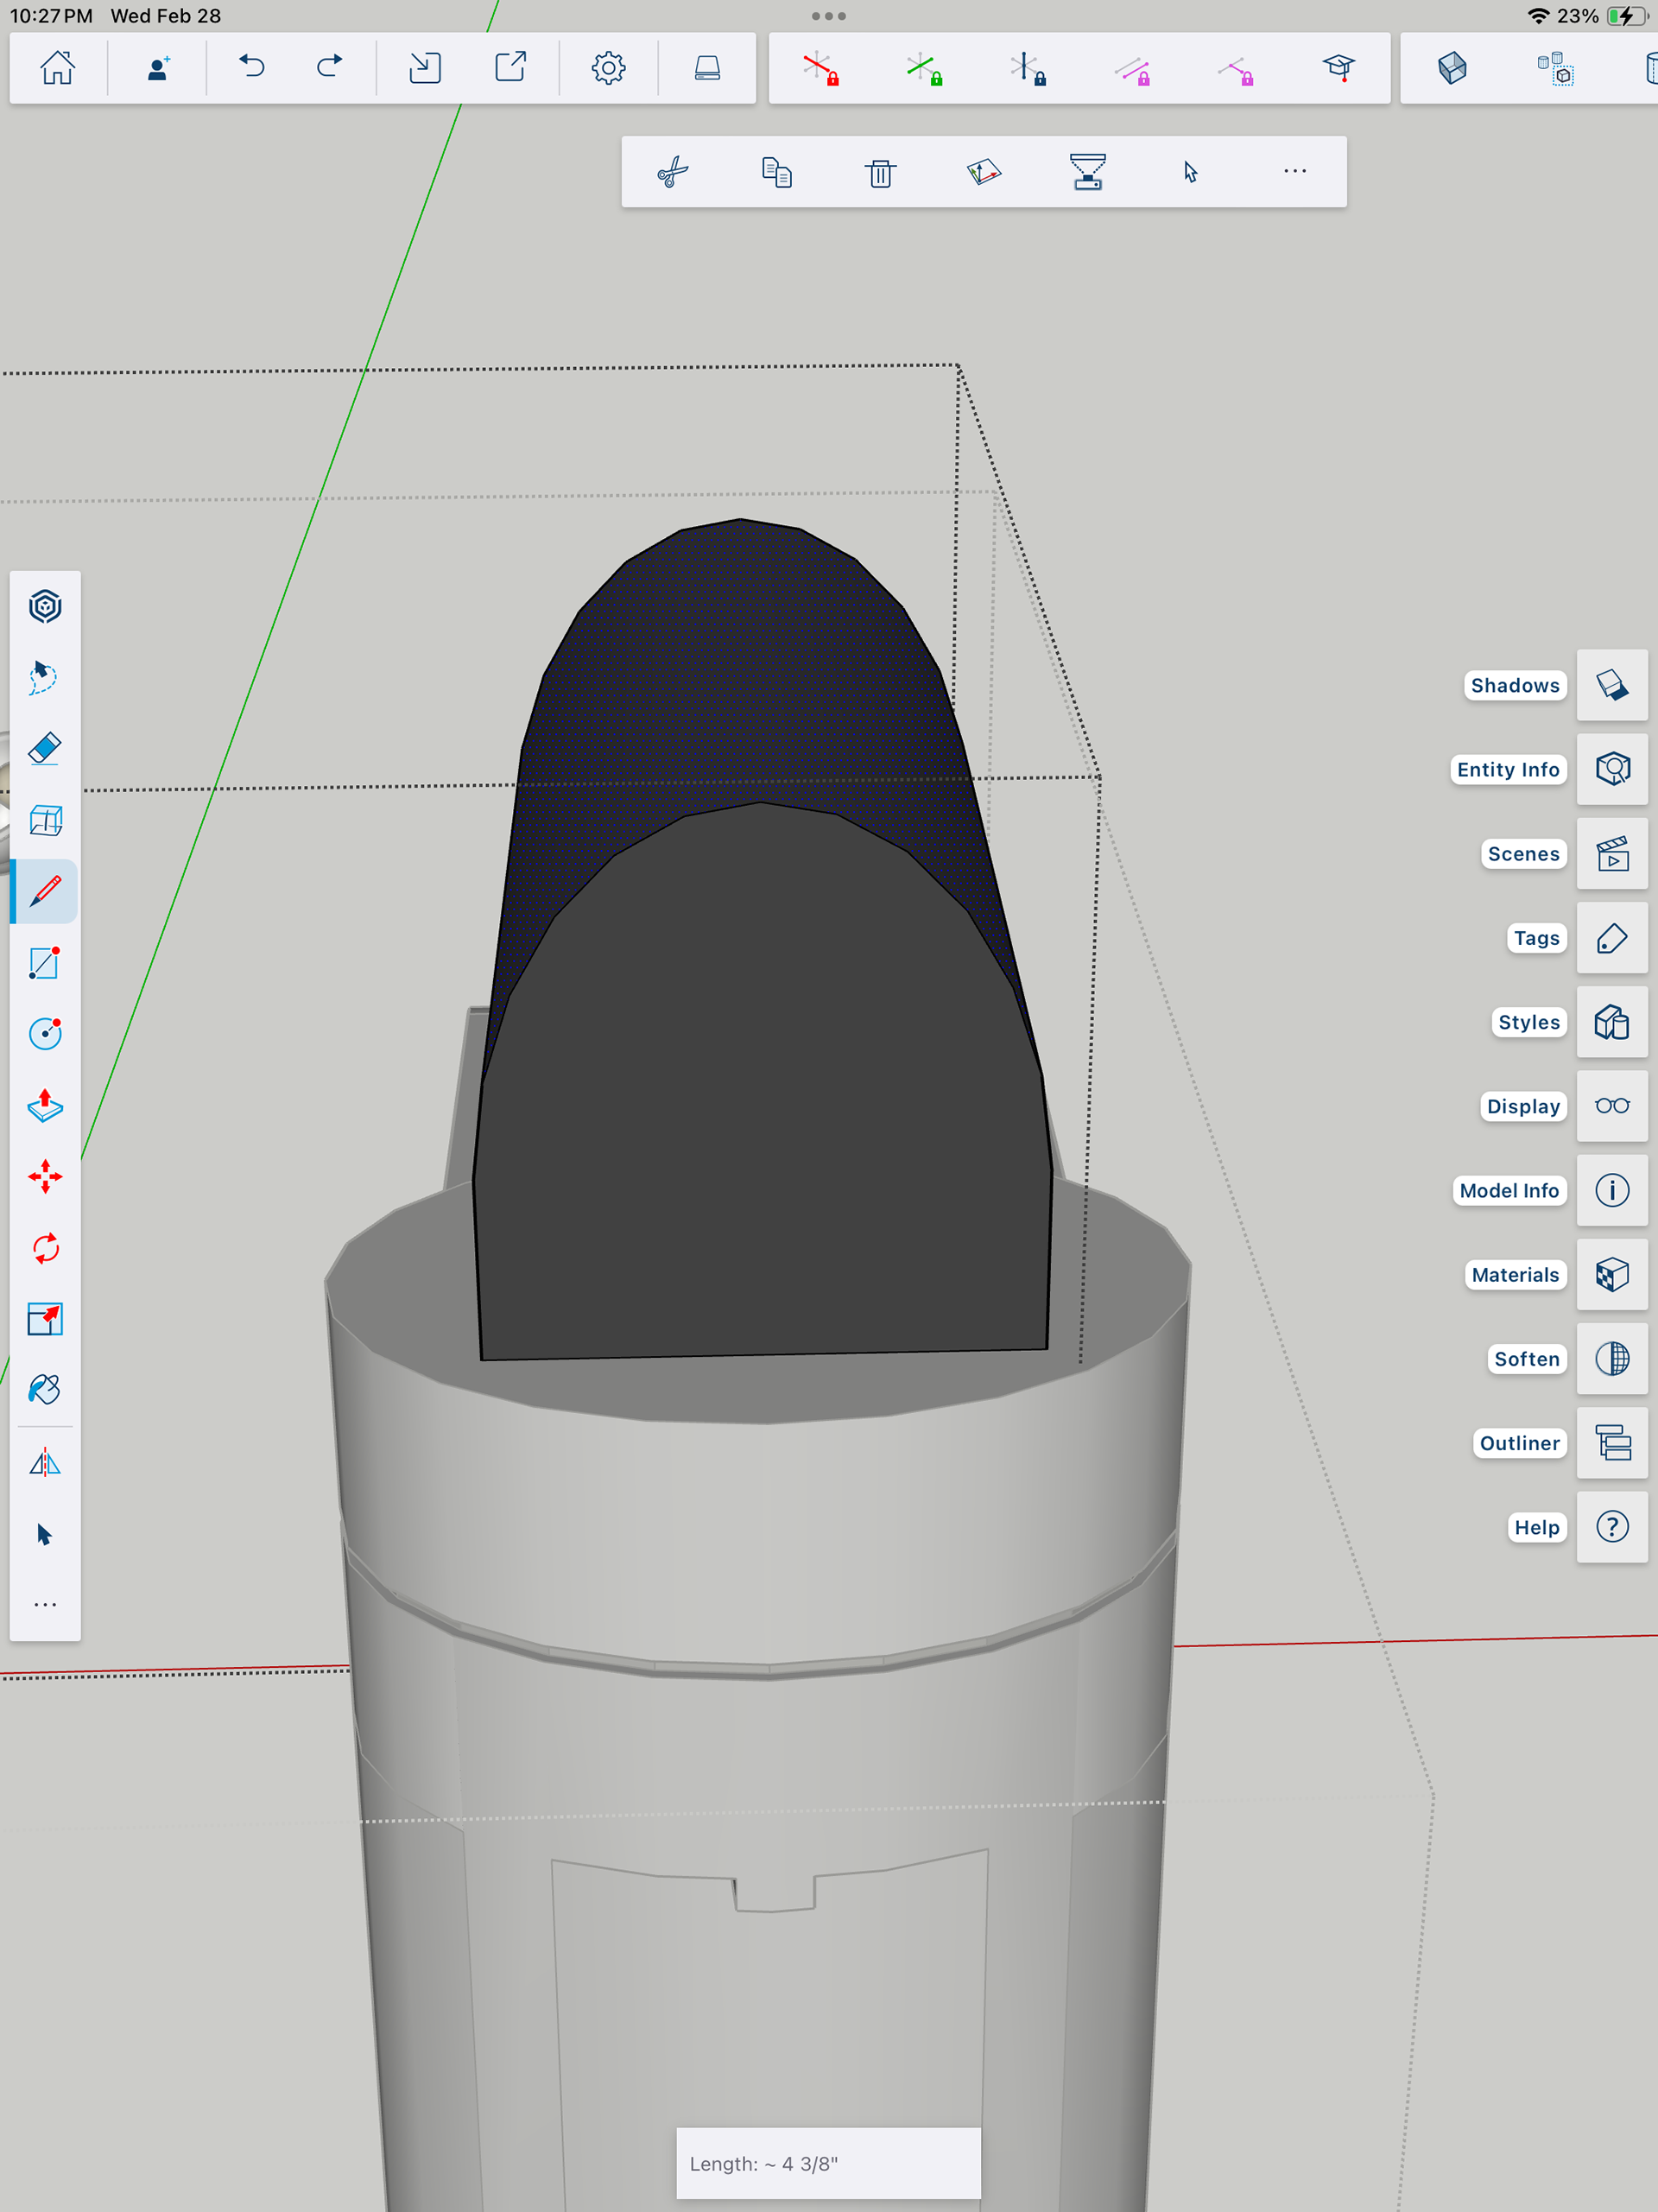Select the Arc tool
This screenshot has height=2212, width=1658.
pos(45,1033)
